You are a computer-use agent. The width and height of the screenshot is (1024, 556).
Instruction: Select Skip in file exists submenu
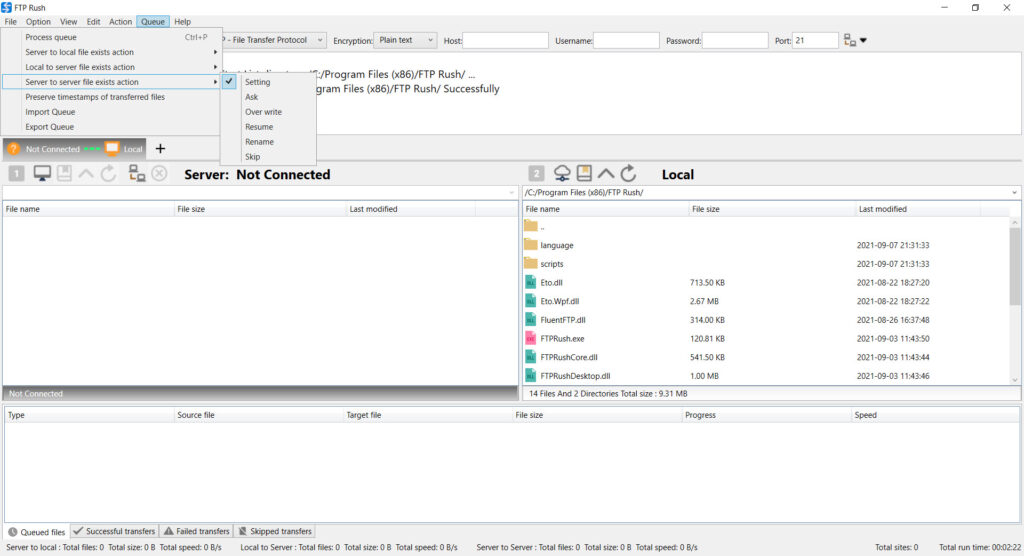(268, 157)
